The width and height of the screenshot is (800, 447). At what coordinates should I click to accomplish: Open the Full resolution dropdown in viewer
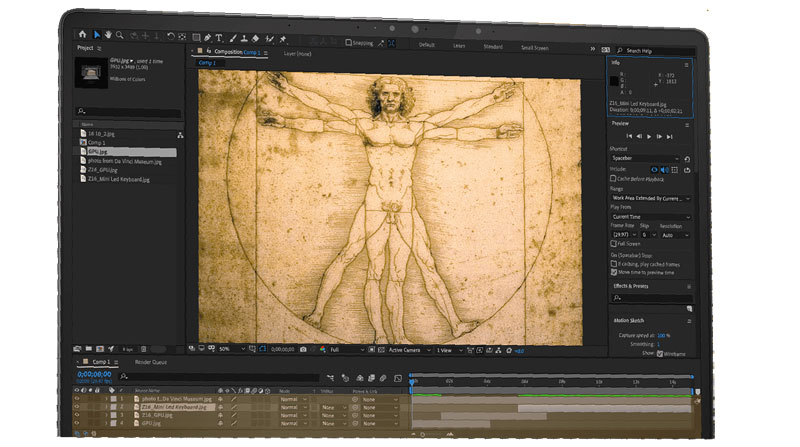pyautogui.click(x=347, y=350)
